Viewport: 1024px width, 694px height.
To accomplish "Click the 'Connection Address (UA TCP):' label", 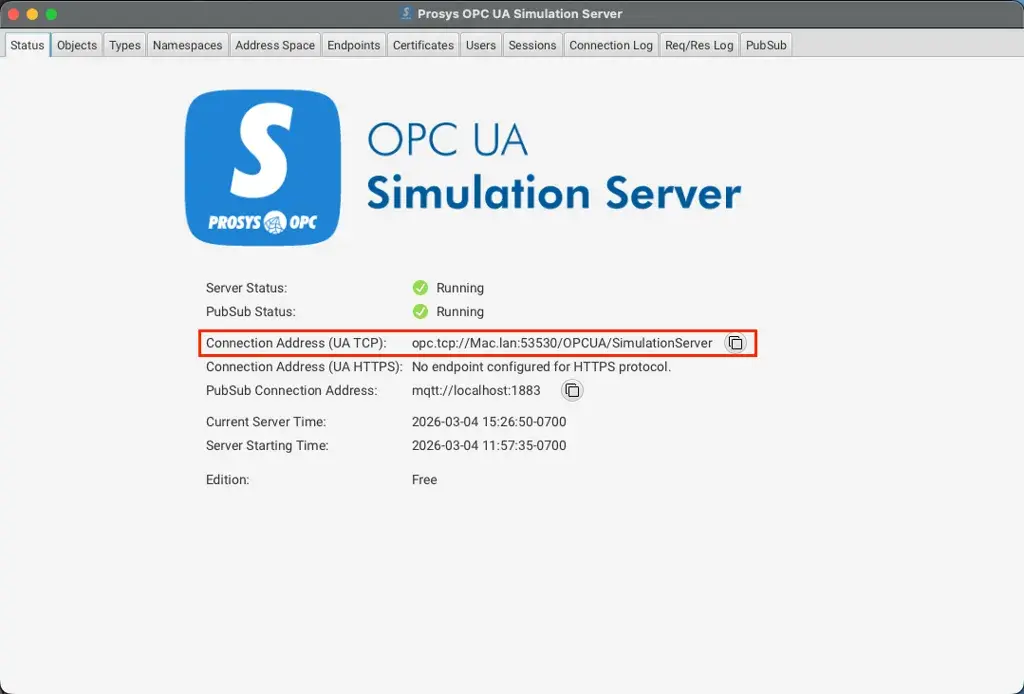I will (296, 343).
